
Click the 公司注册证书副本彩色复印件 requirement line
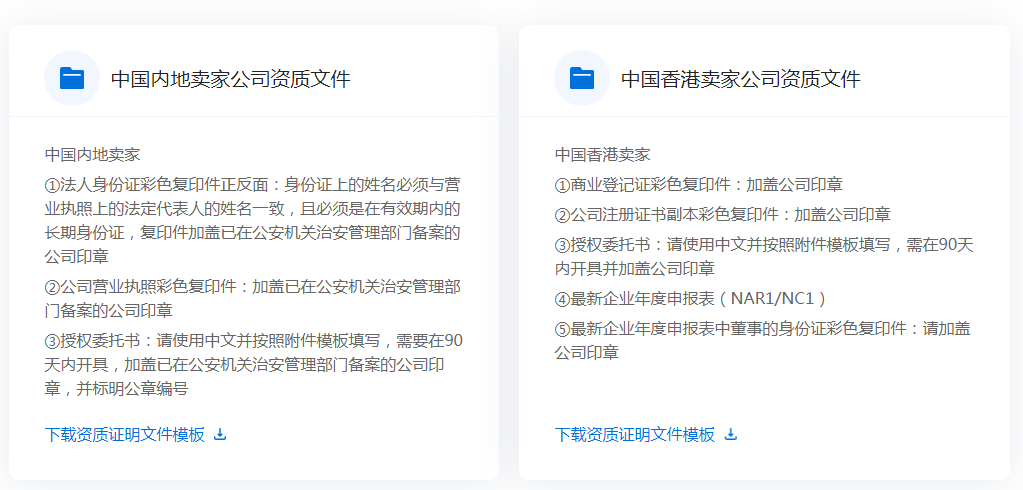723,214
